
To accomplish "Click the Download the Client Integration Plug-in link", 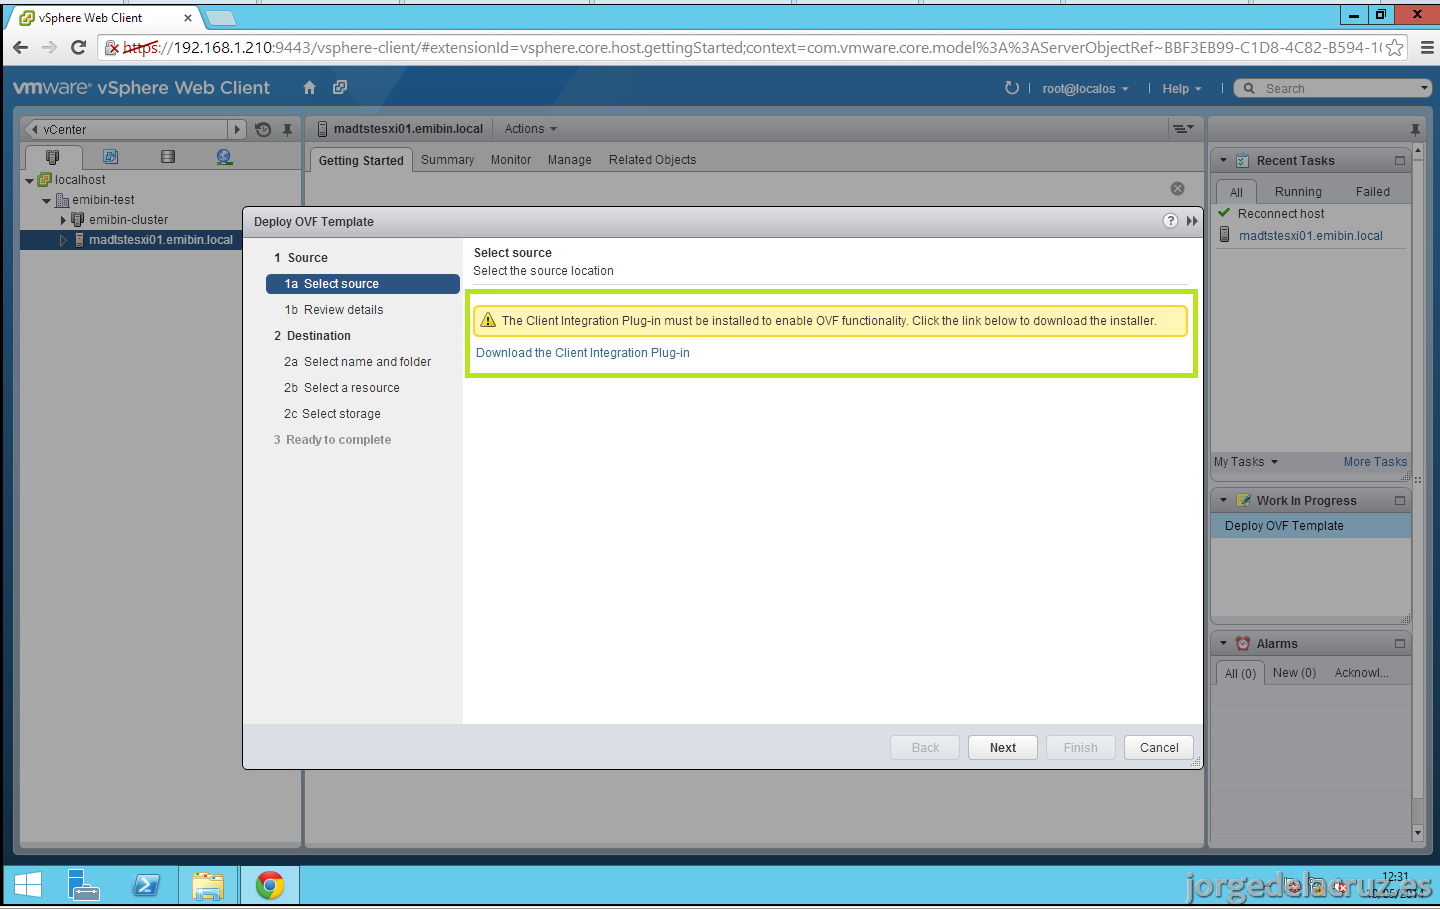I will [583, 353].
